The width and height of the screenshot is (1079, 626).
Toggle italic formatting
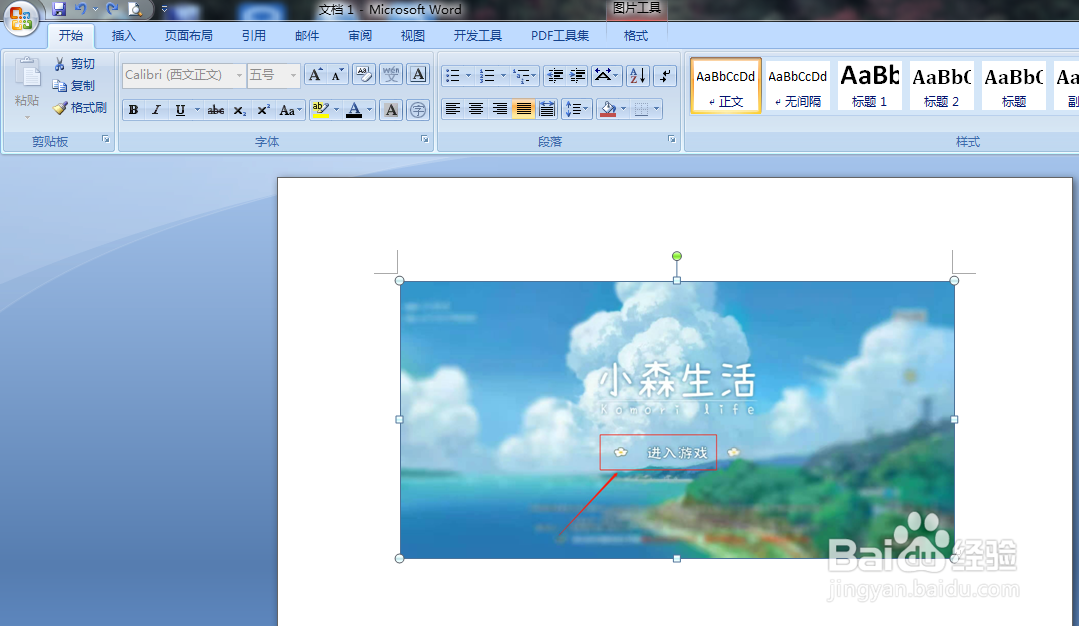156,110
